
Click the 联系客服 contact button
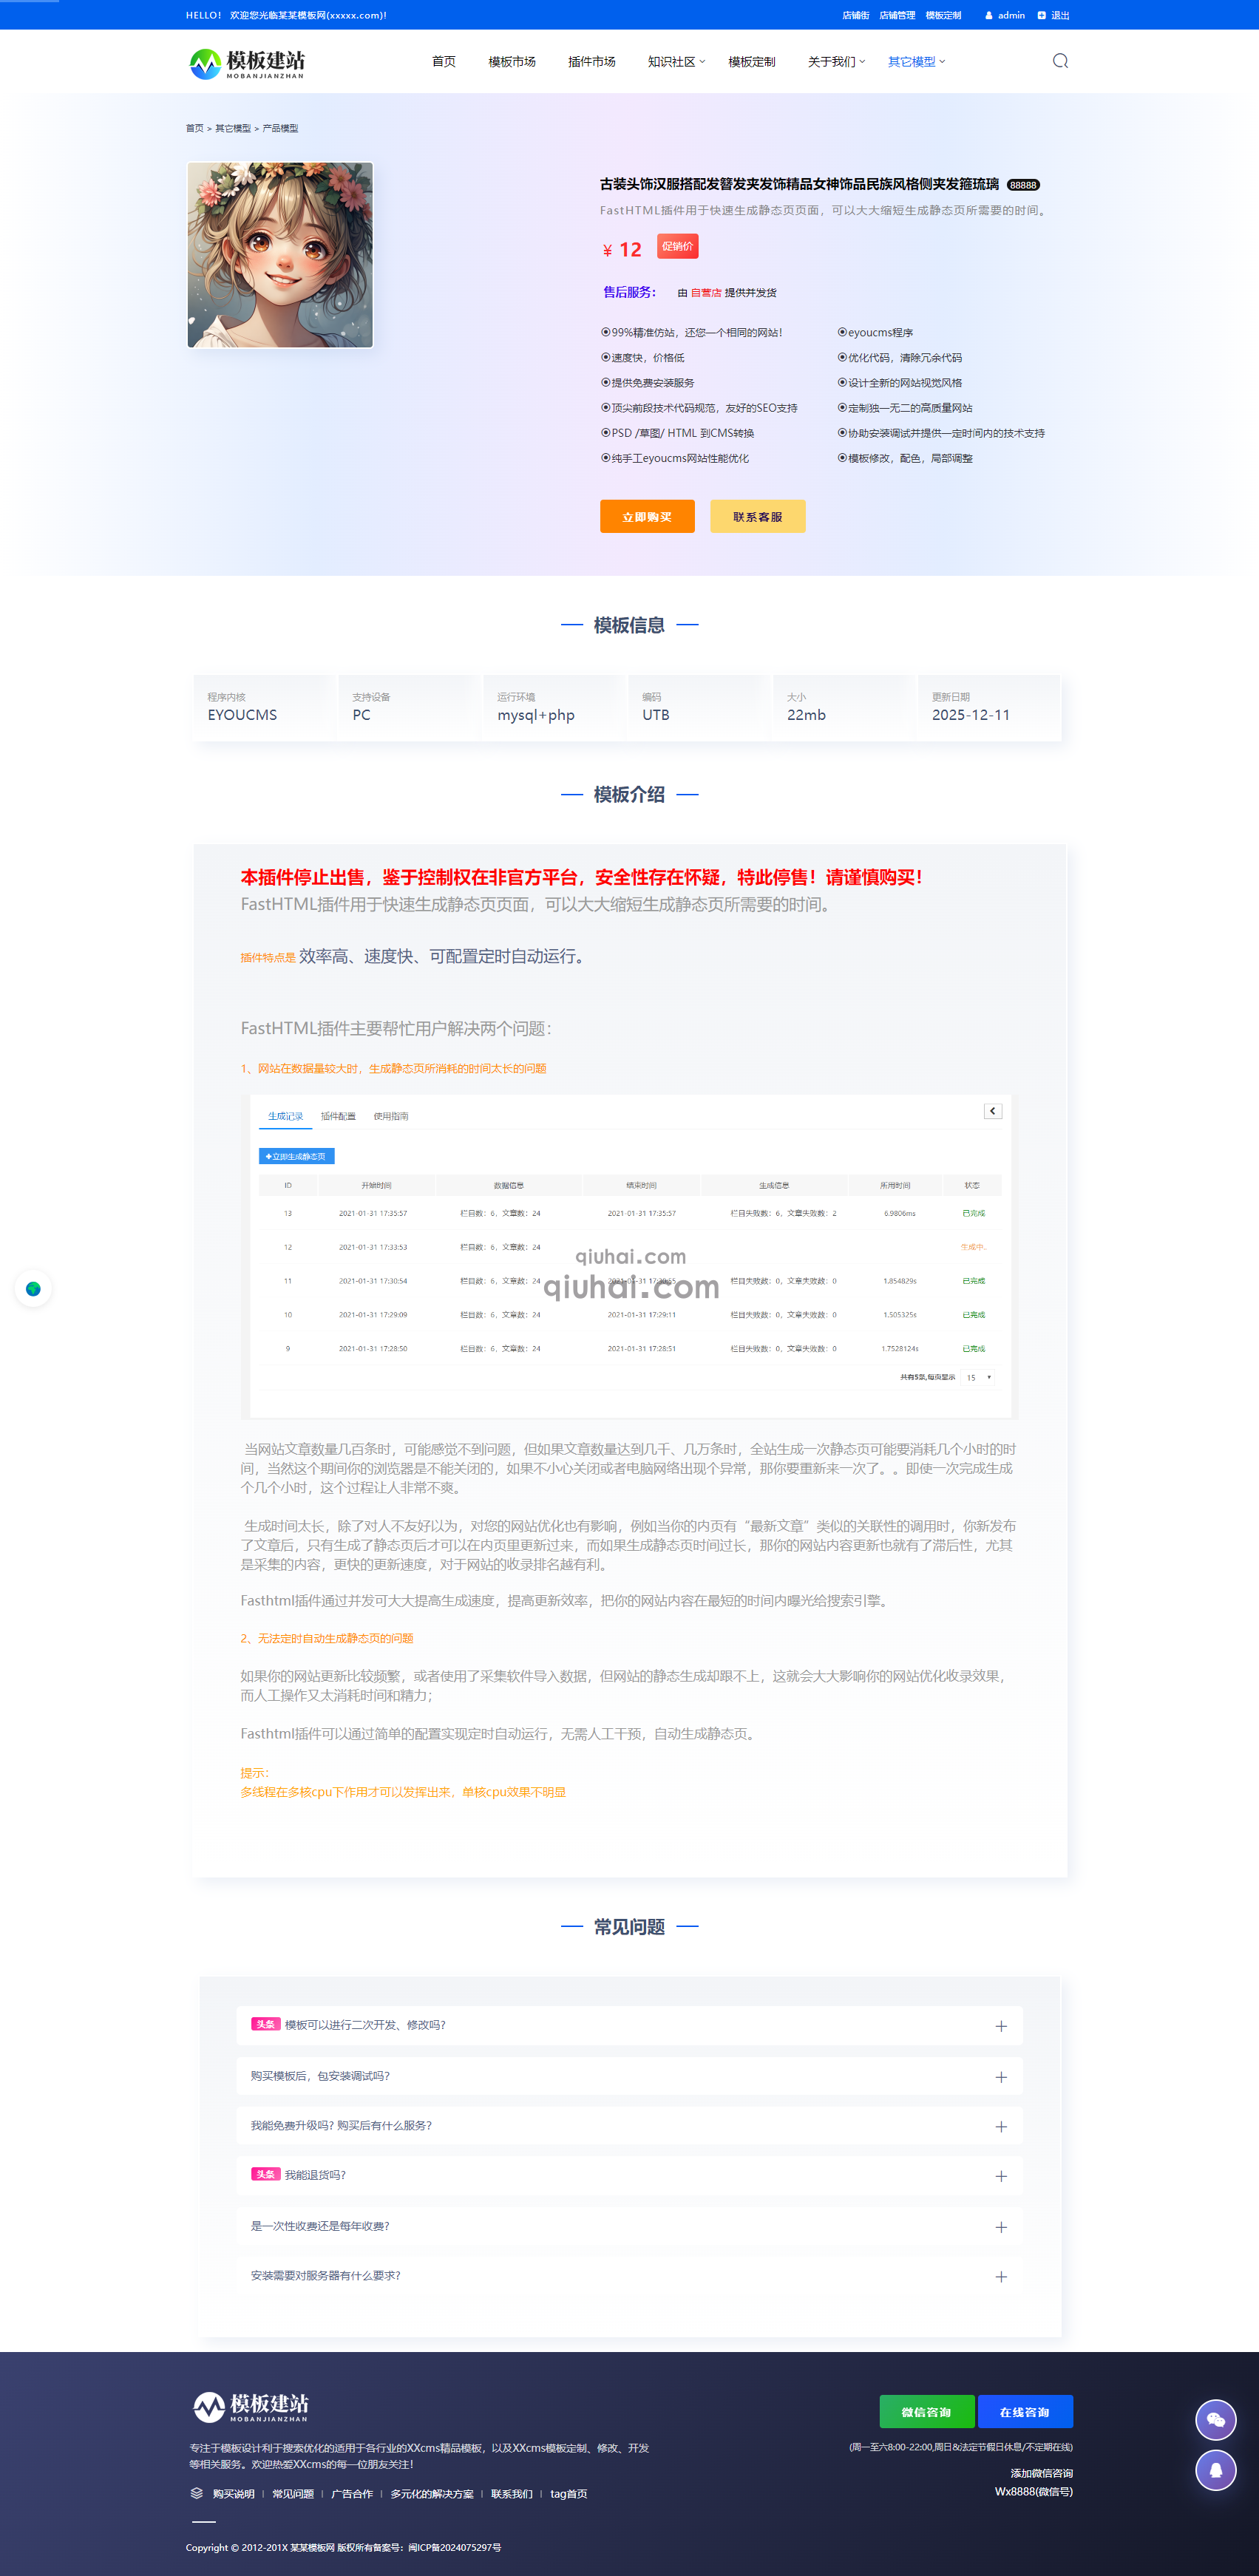[x=758, y=516]
